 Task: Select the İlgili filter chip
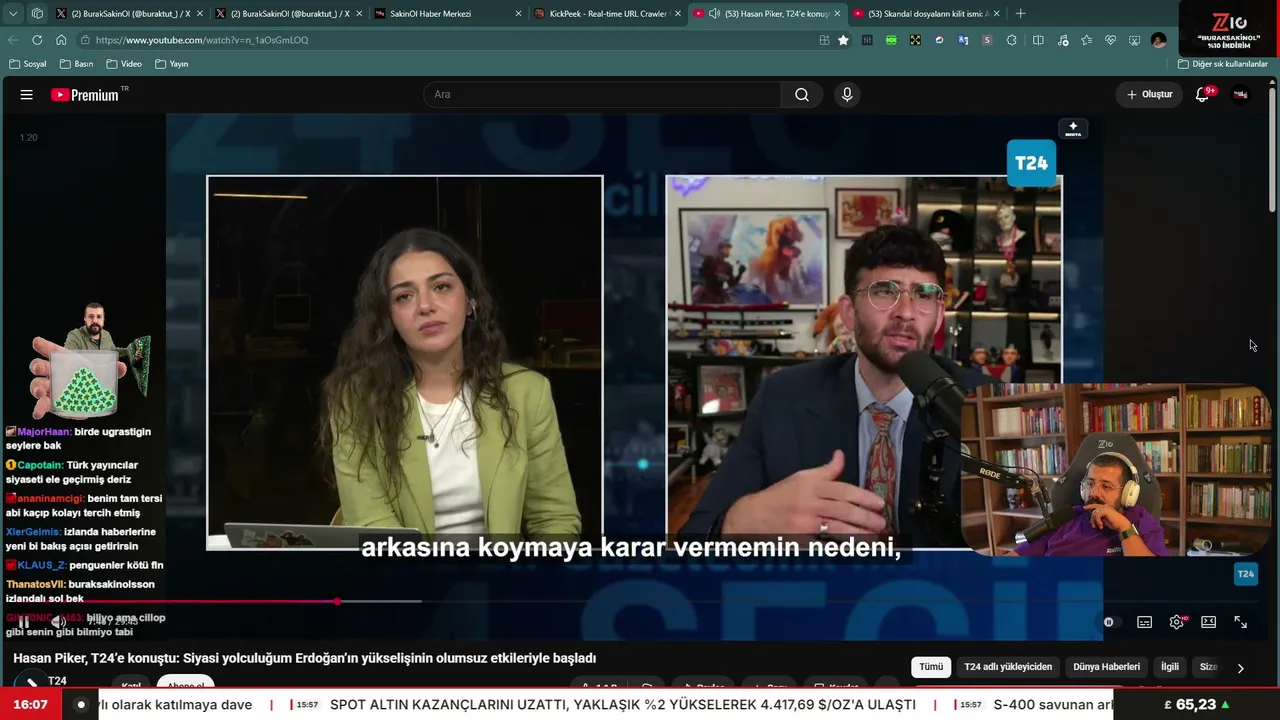pos(1170,667)
